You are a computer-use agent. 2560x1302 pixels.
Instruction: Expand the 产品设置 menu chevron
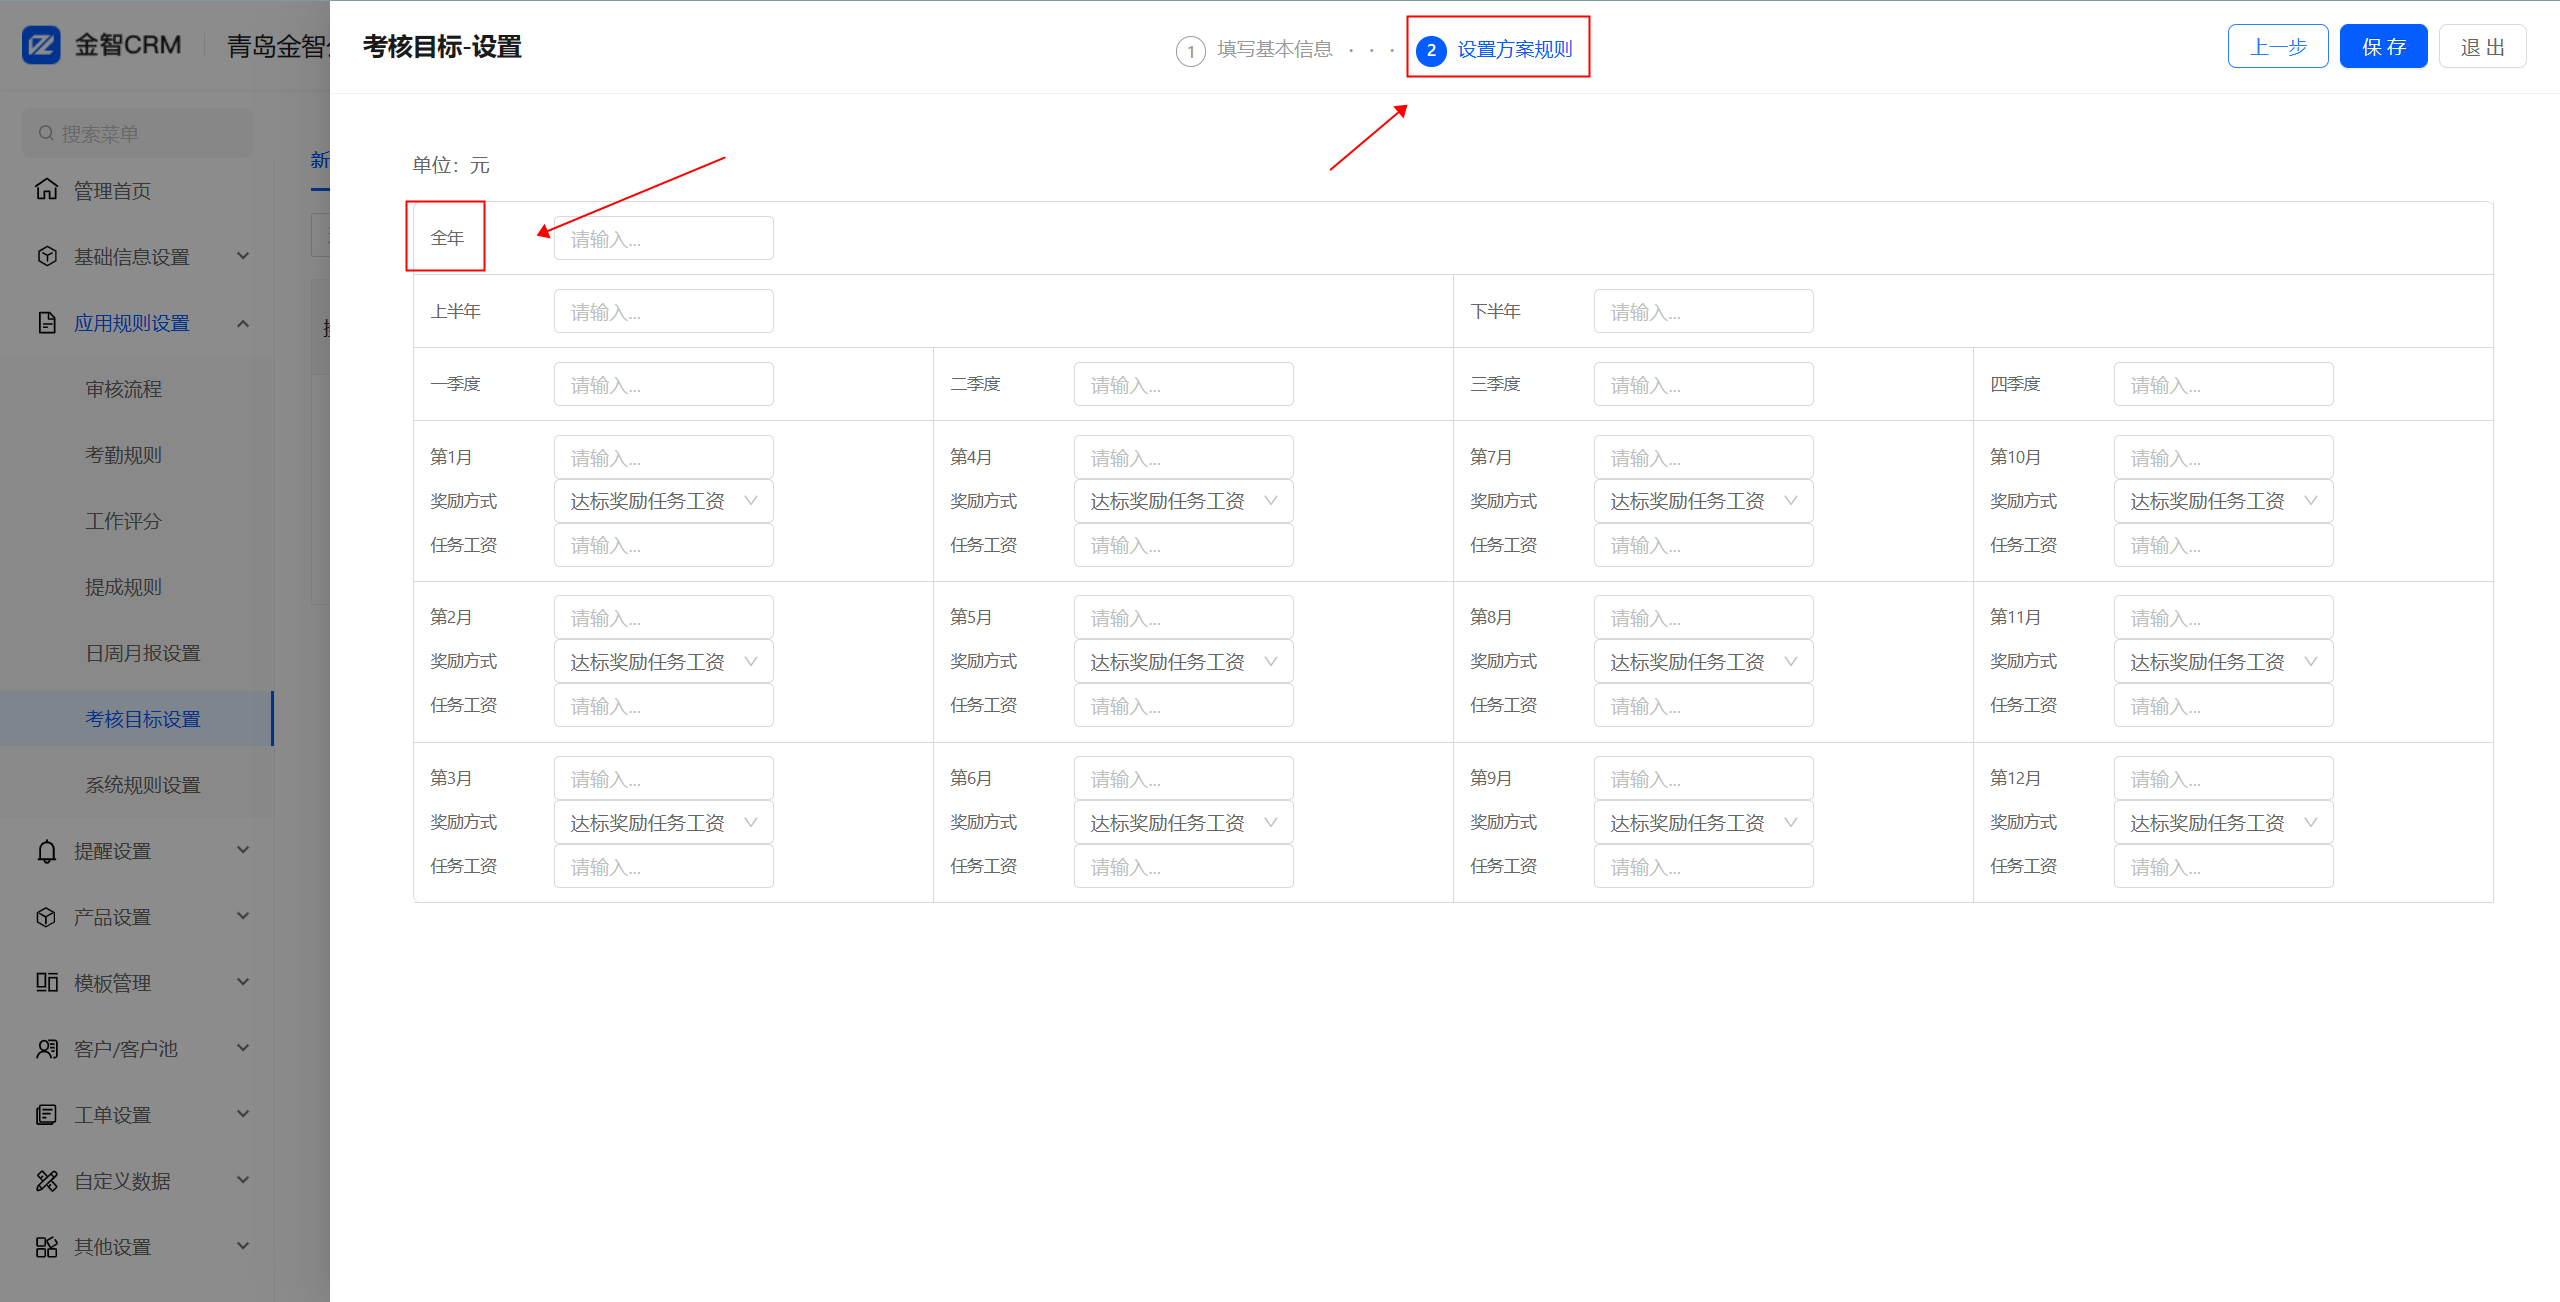[x=243, y=916]
